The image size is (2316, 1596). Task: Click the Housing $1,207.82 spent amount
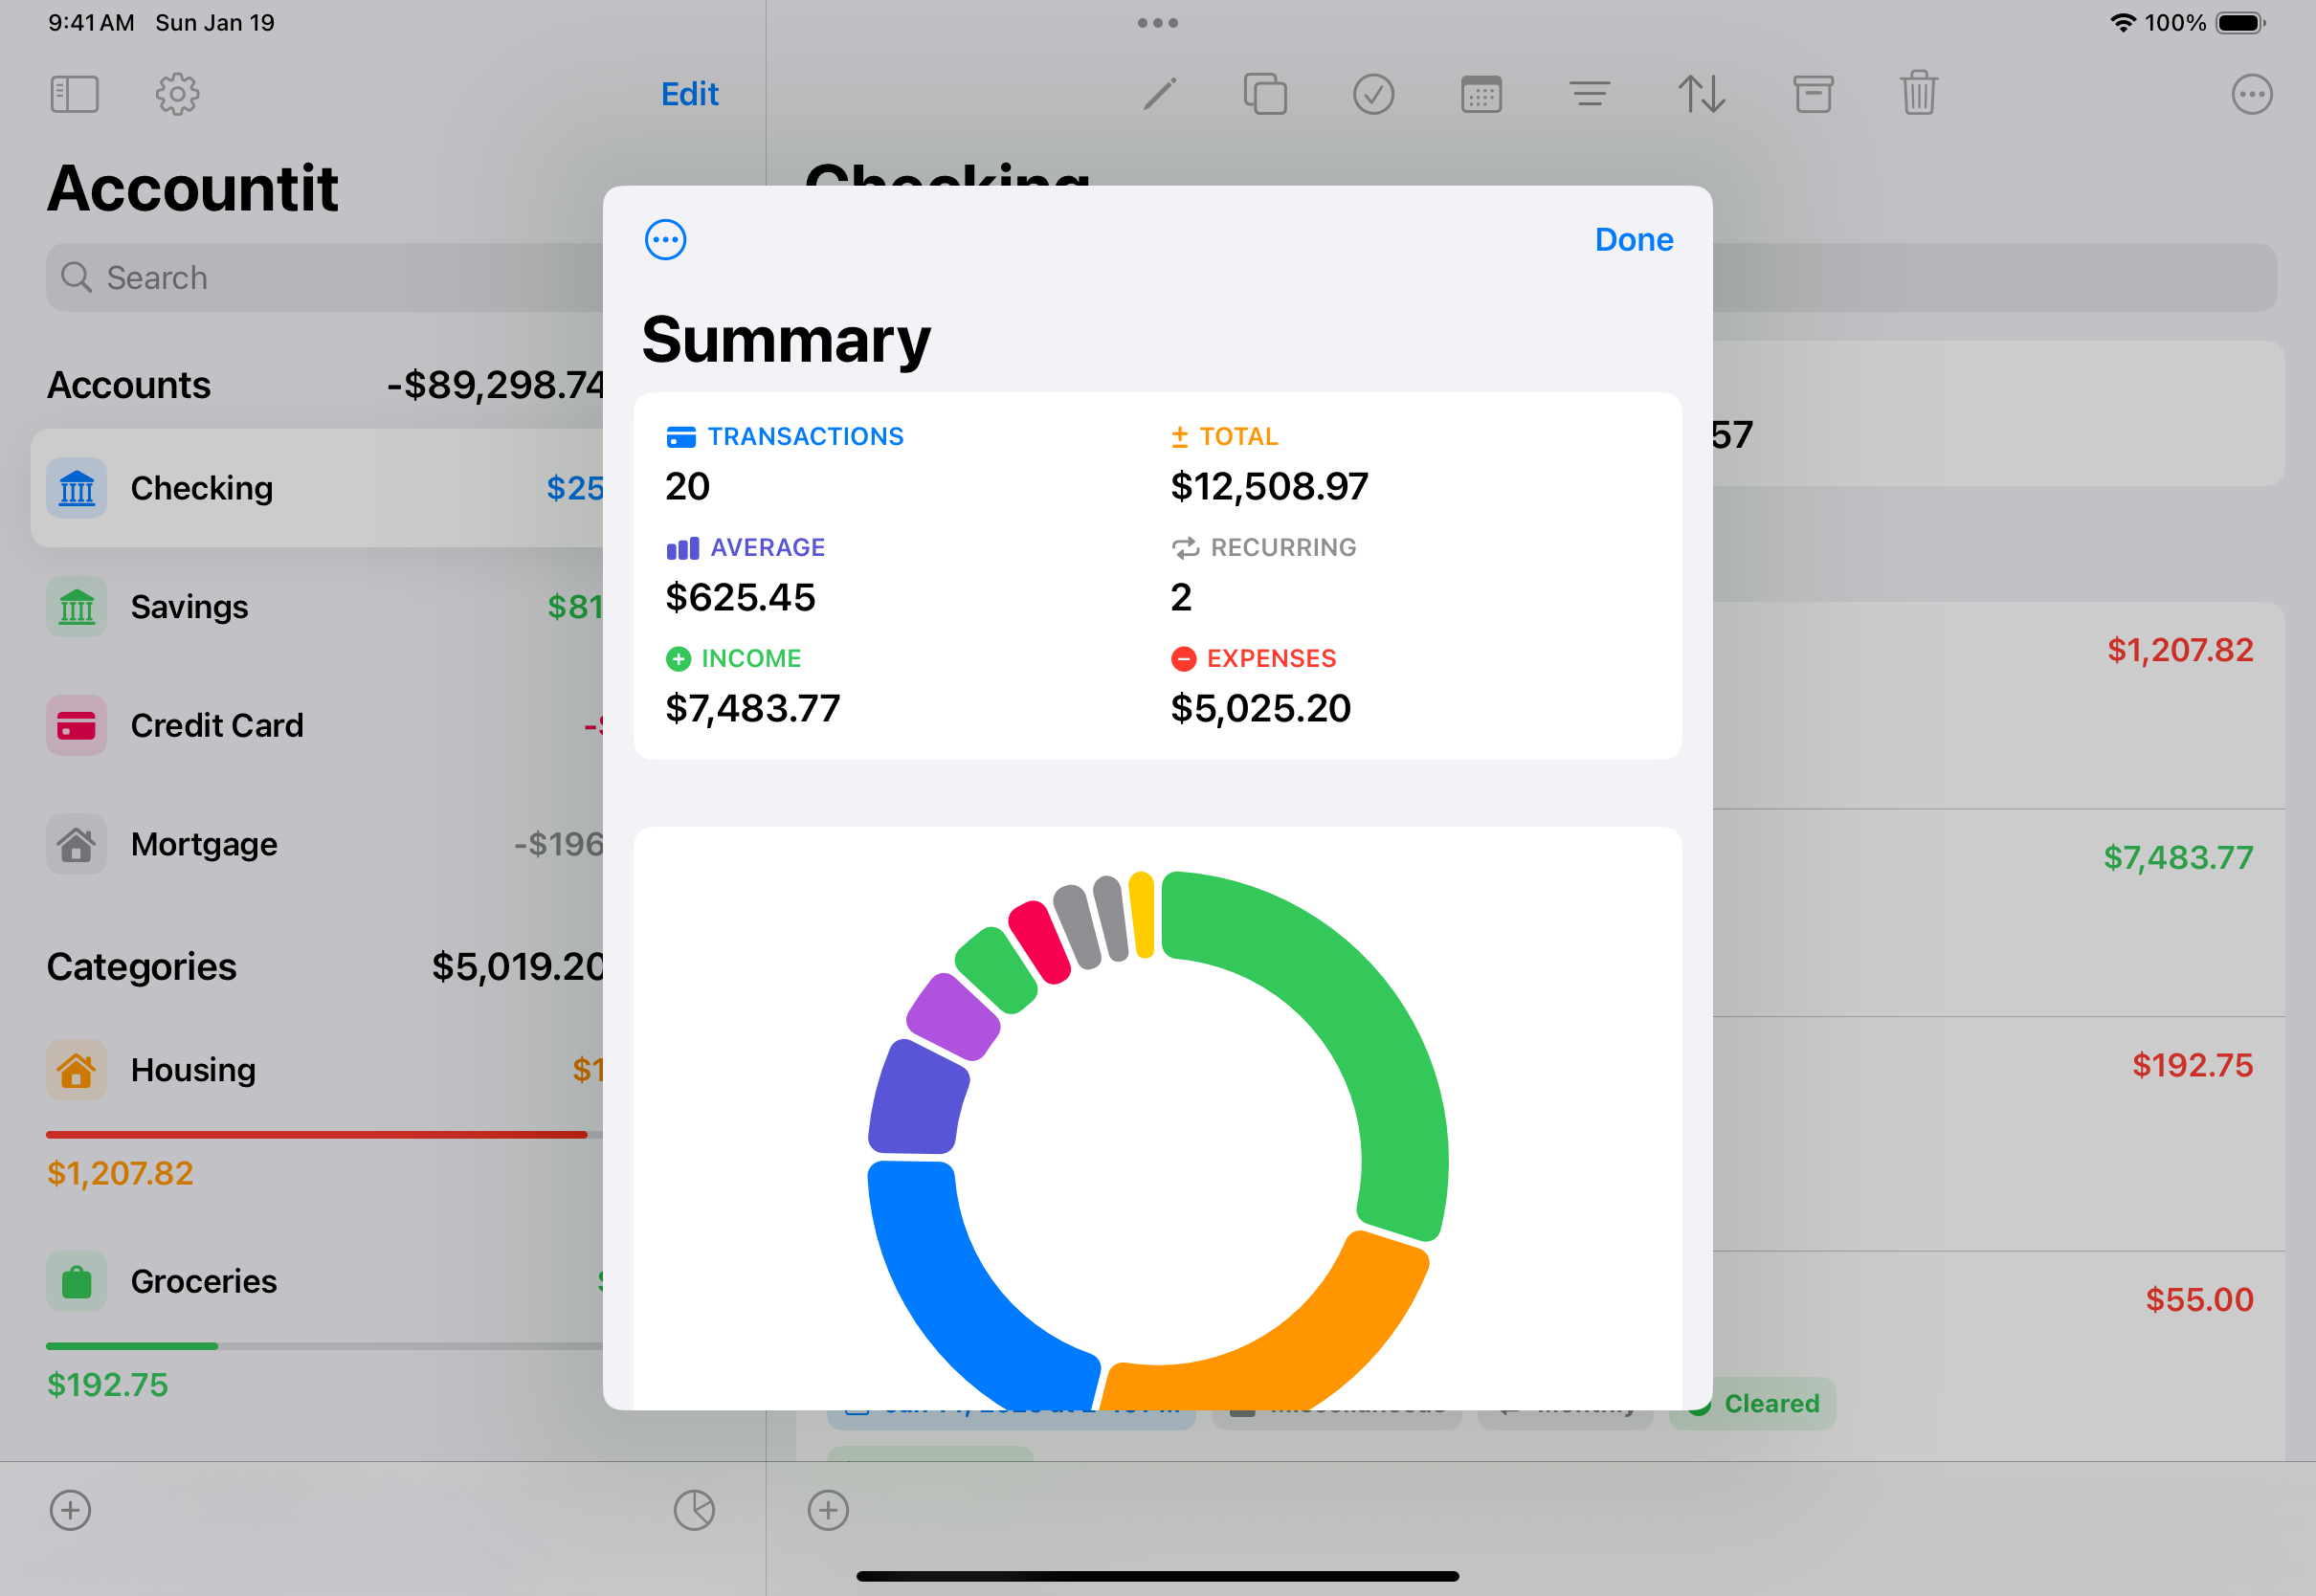tap(120, 1173)
